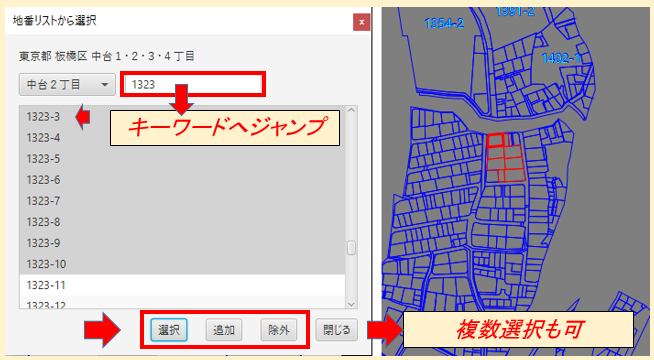Choose the highlighted 1323-11 entry
The height and width of the screenshot is (360, 654).
pos(182,285)
